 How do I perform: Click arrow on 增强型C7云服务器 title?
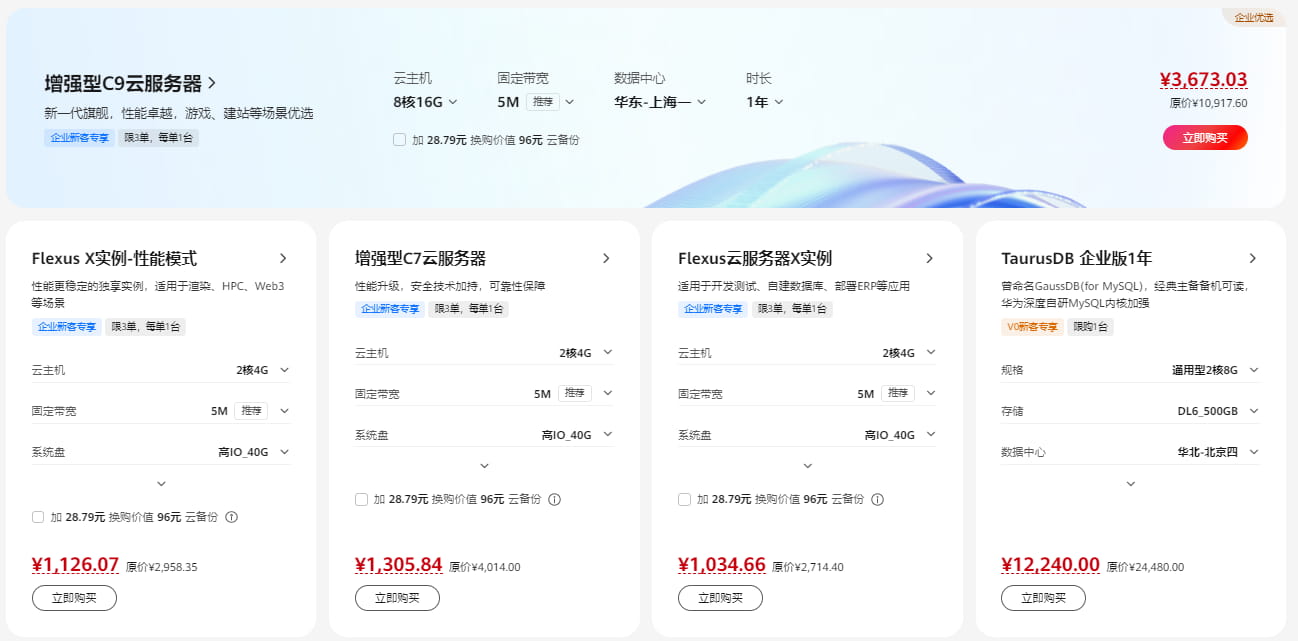click(x=607, y=257)
